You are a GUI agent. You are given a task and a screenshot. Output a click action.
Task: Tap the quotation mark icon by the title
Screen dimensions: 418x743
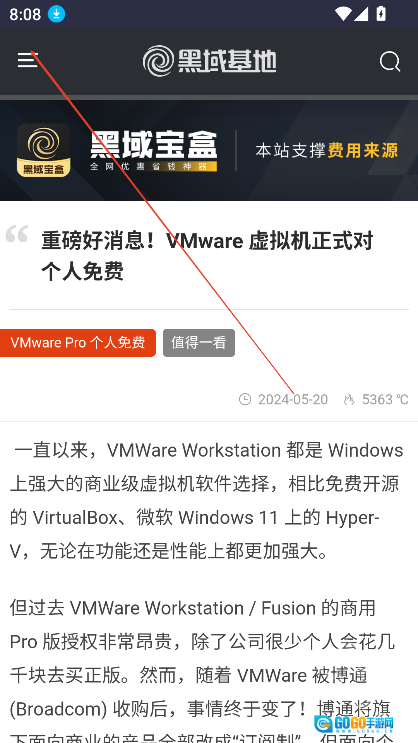[17, 235]
